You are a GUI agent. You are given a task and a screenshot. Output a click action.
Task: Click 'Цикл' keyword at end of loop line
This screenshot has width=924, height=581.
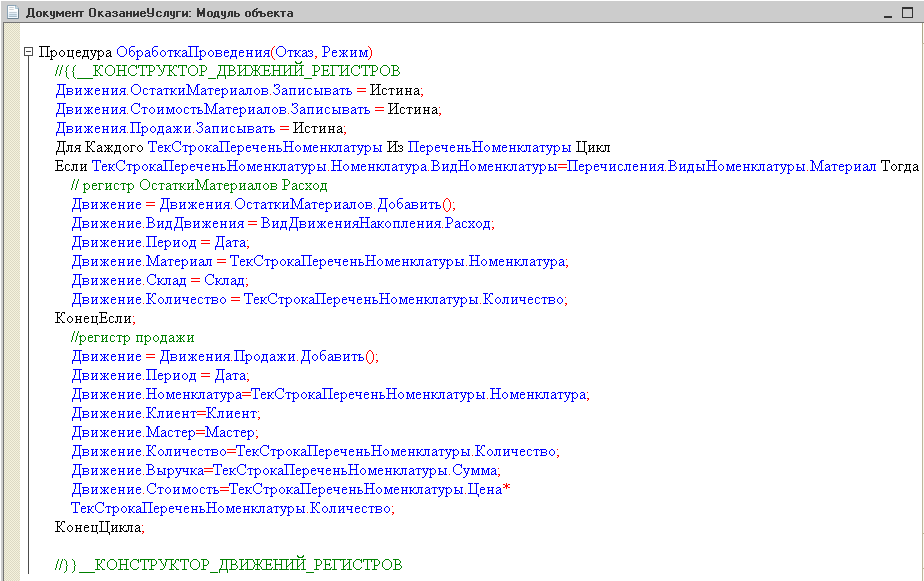[x=593, y=147]
